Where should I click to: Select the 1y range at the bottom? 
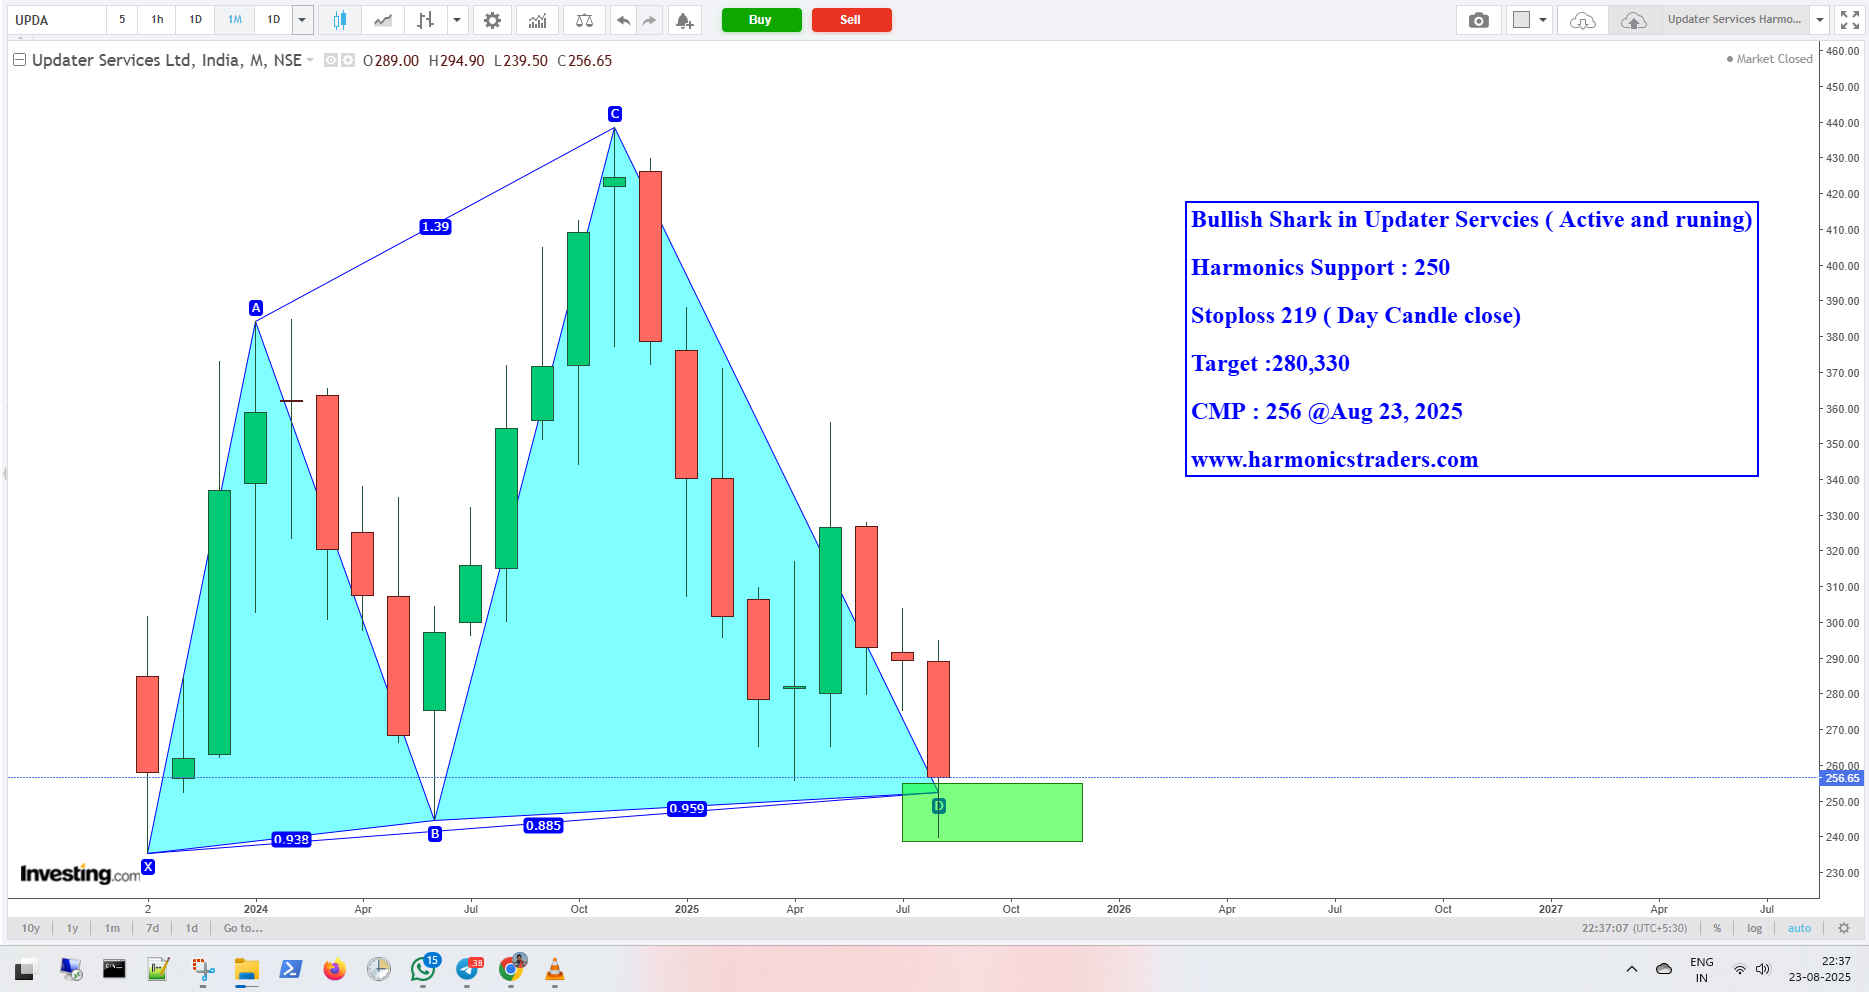pos(72,928)
